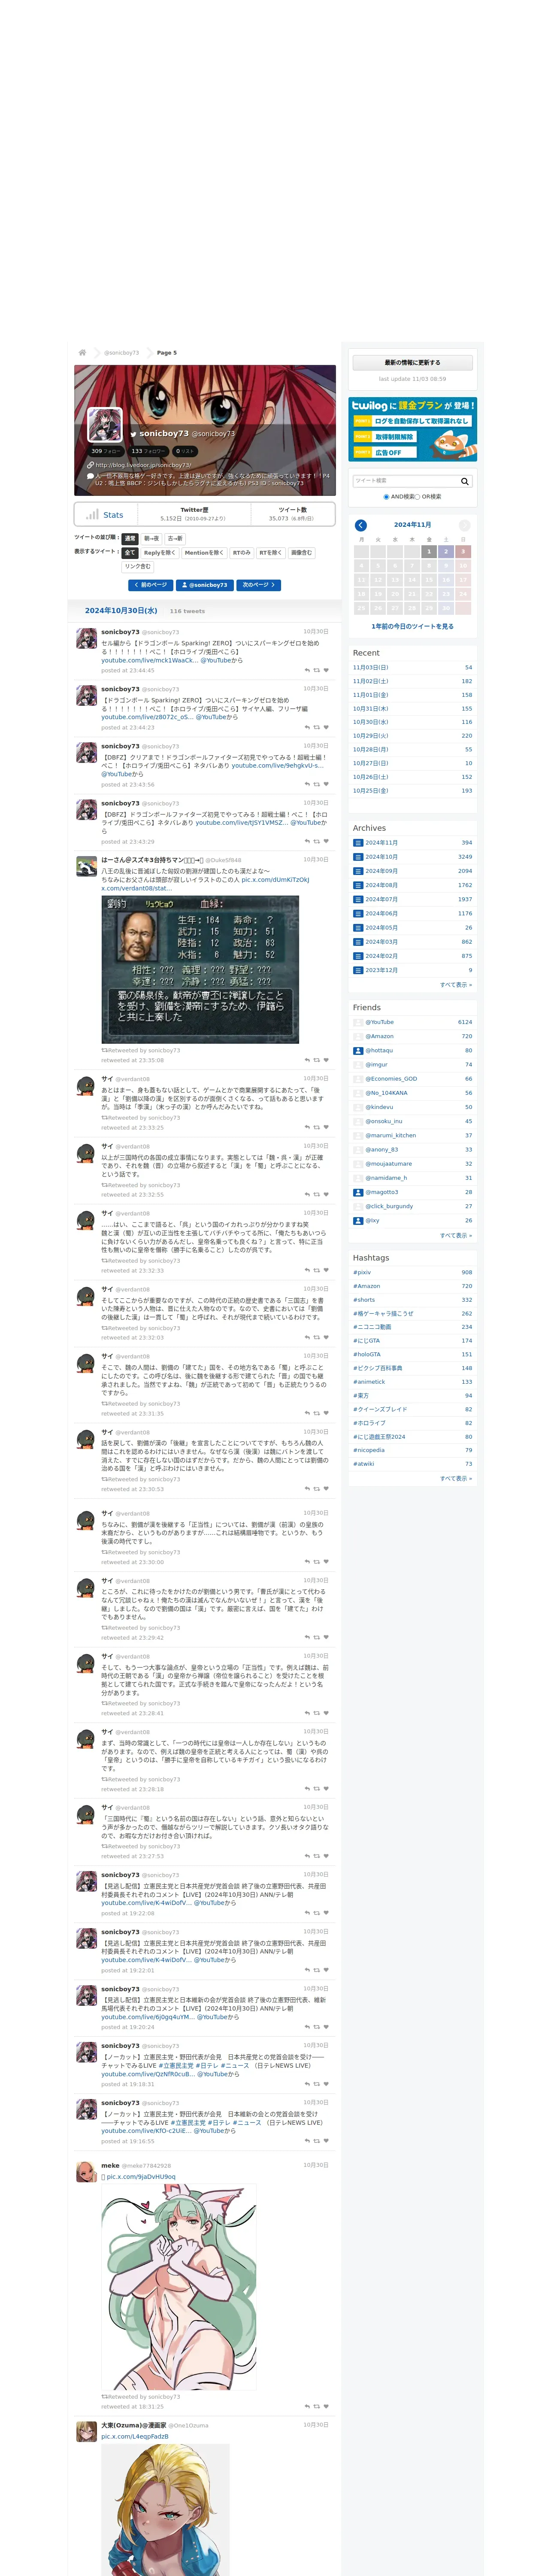Select the OR検索 radio button
Viewport: 551px width, 2576px height.
(x=418, y=497)
